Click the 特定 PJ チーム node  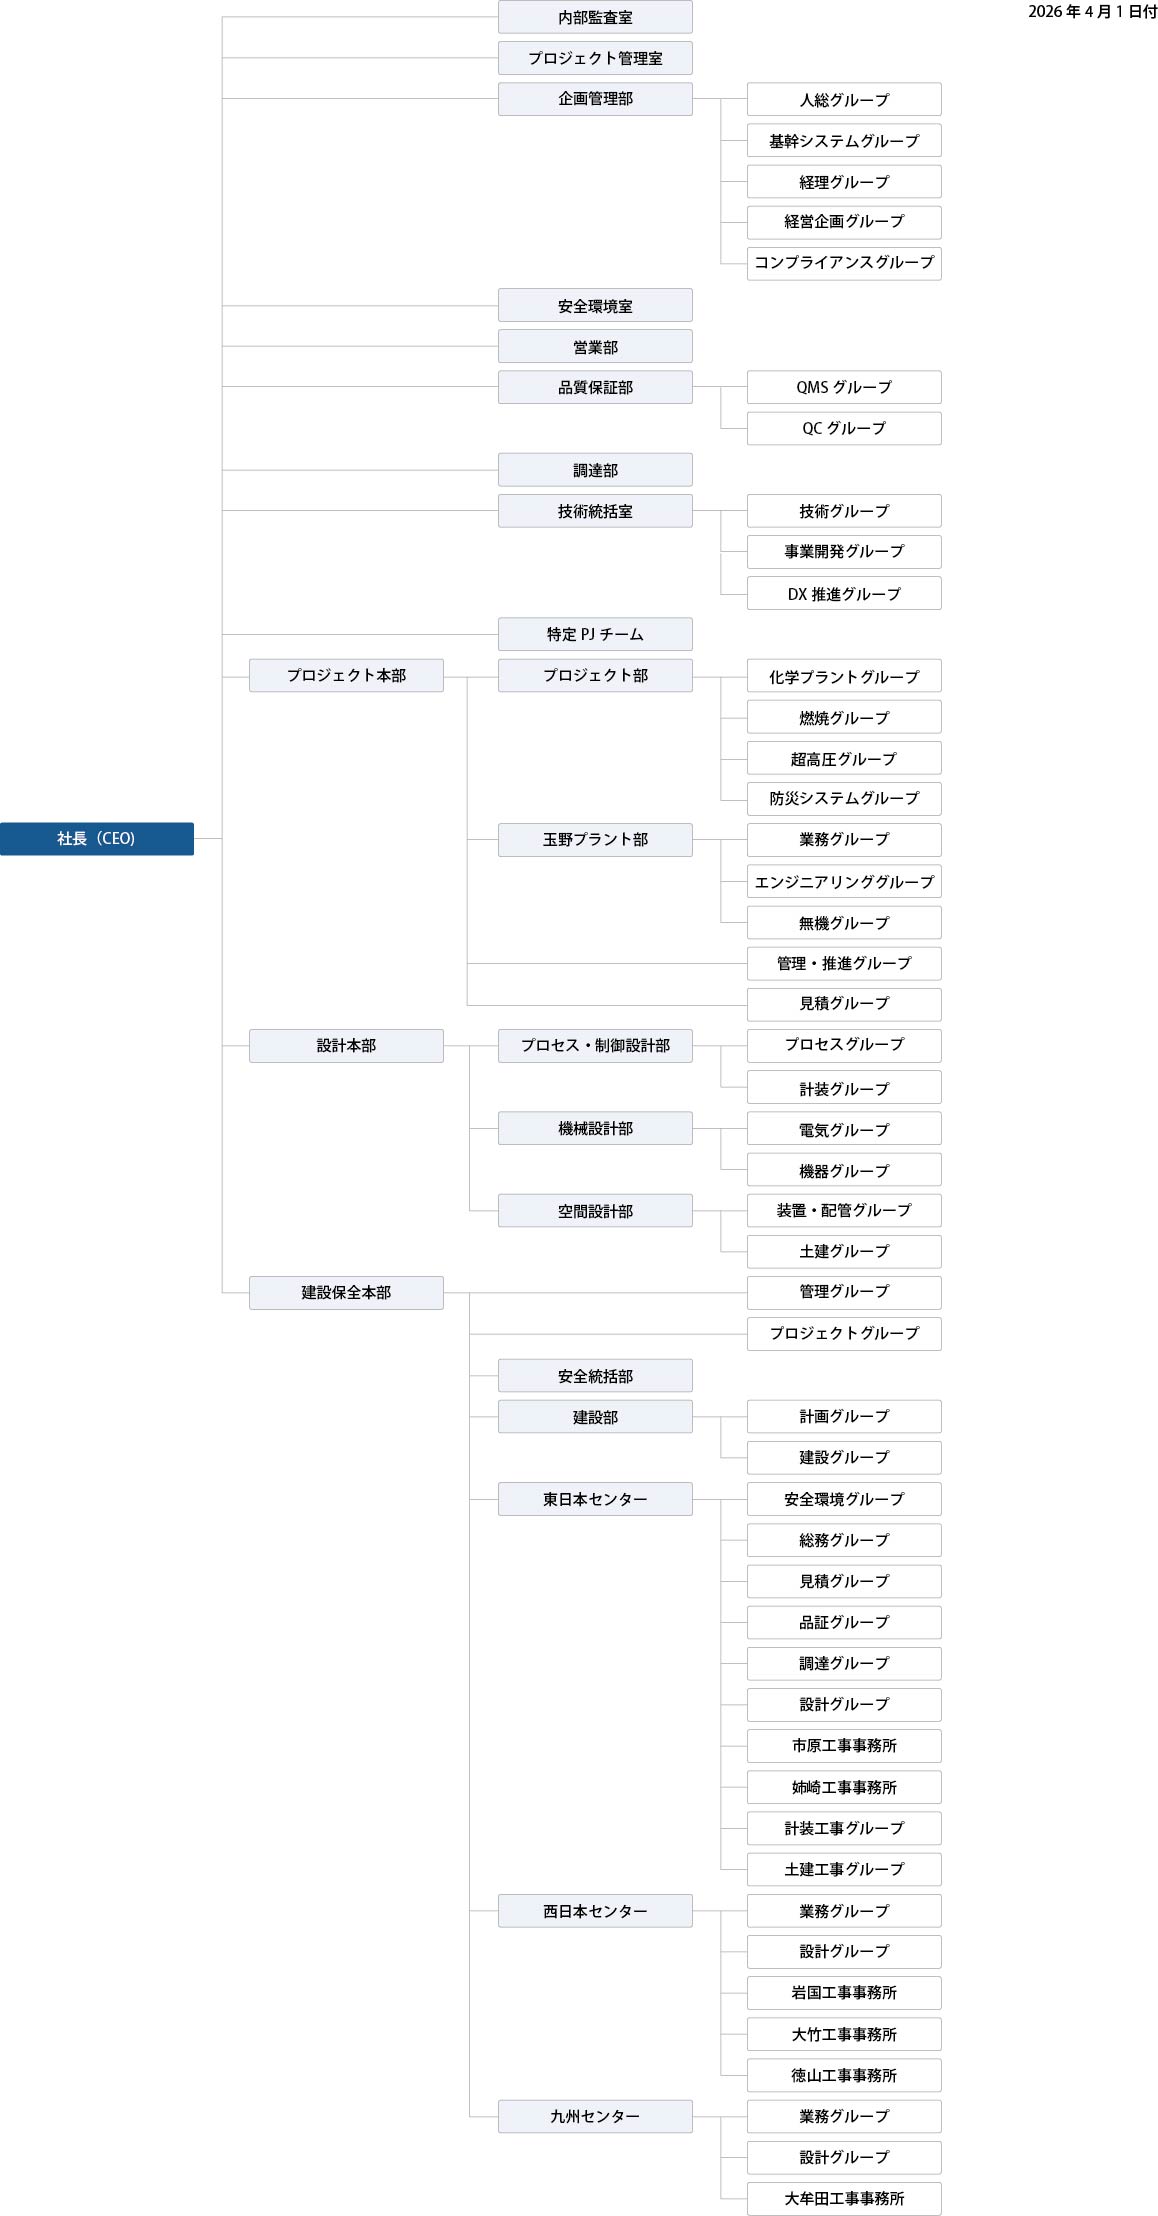[595, 634]
